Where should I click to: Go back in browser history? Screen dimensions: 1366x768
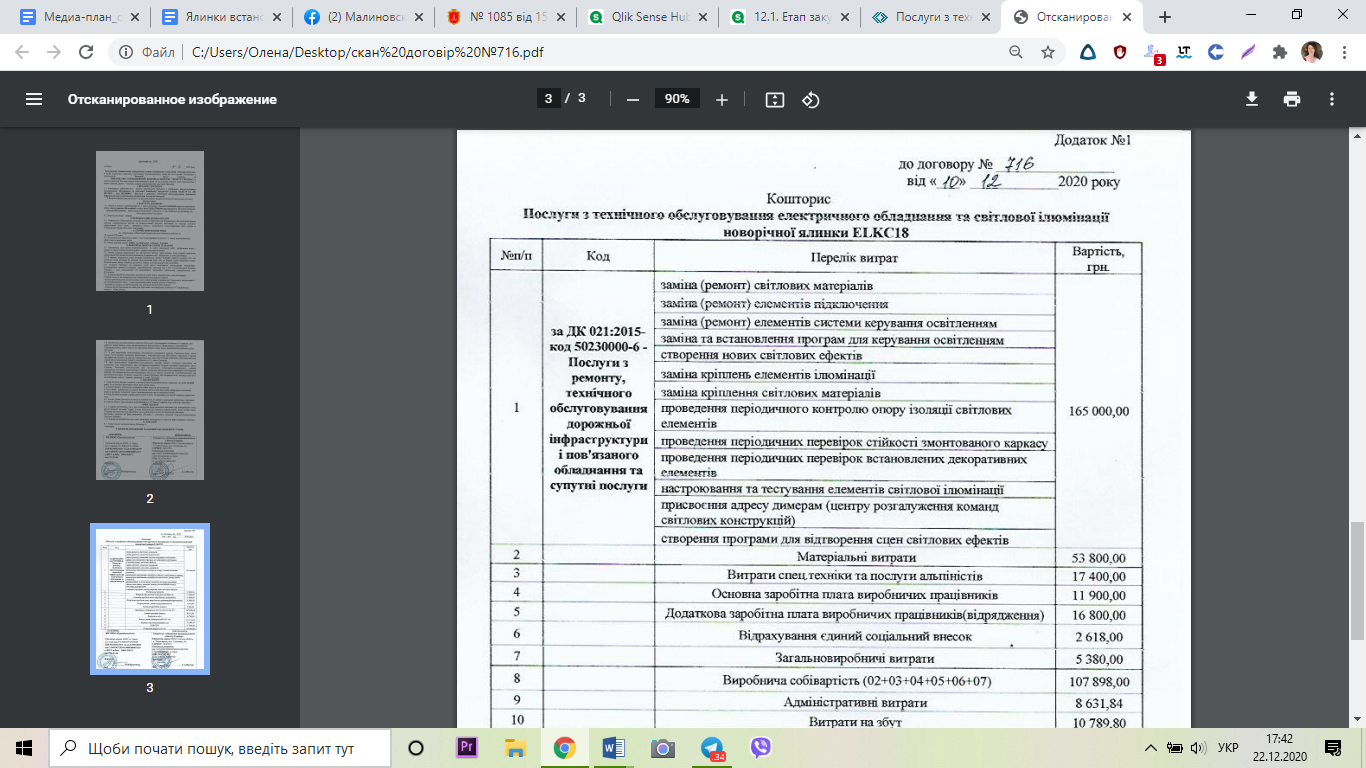[22, 52]
